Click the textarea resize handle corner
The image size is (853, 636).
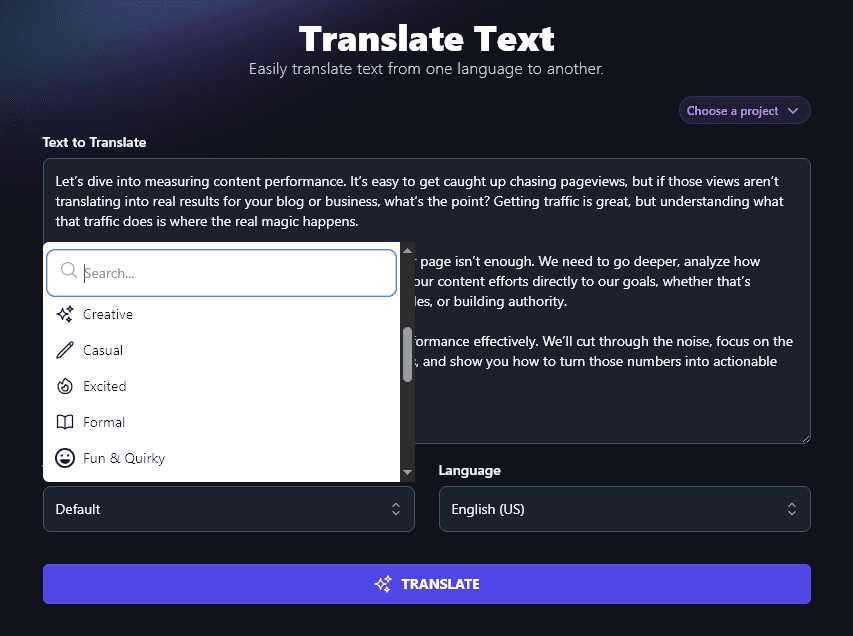806,439
